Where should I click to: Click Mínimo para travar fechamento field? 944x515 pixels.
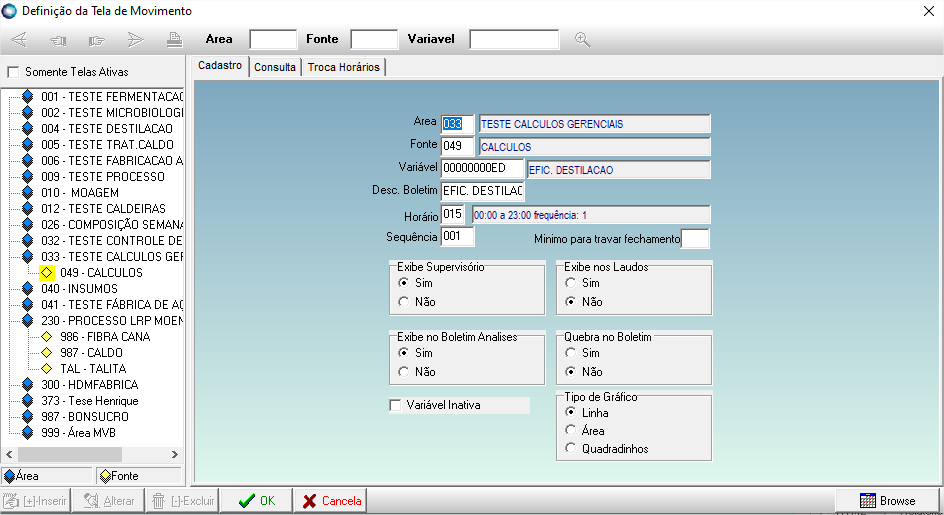(x=695, y=239)
